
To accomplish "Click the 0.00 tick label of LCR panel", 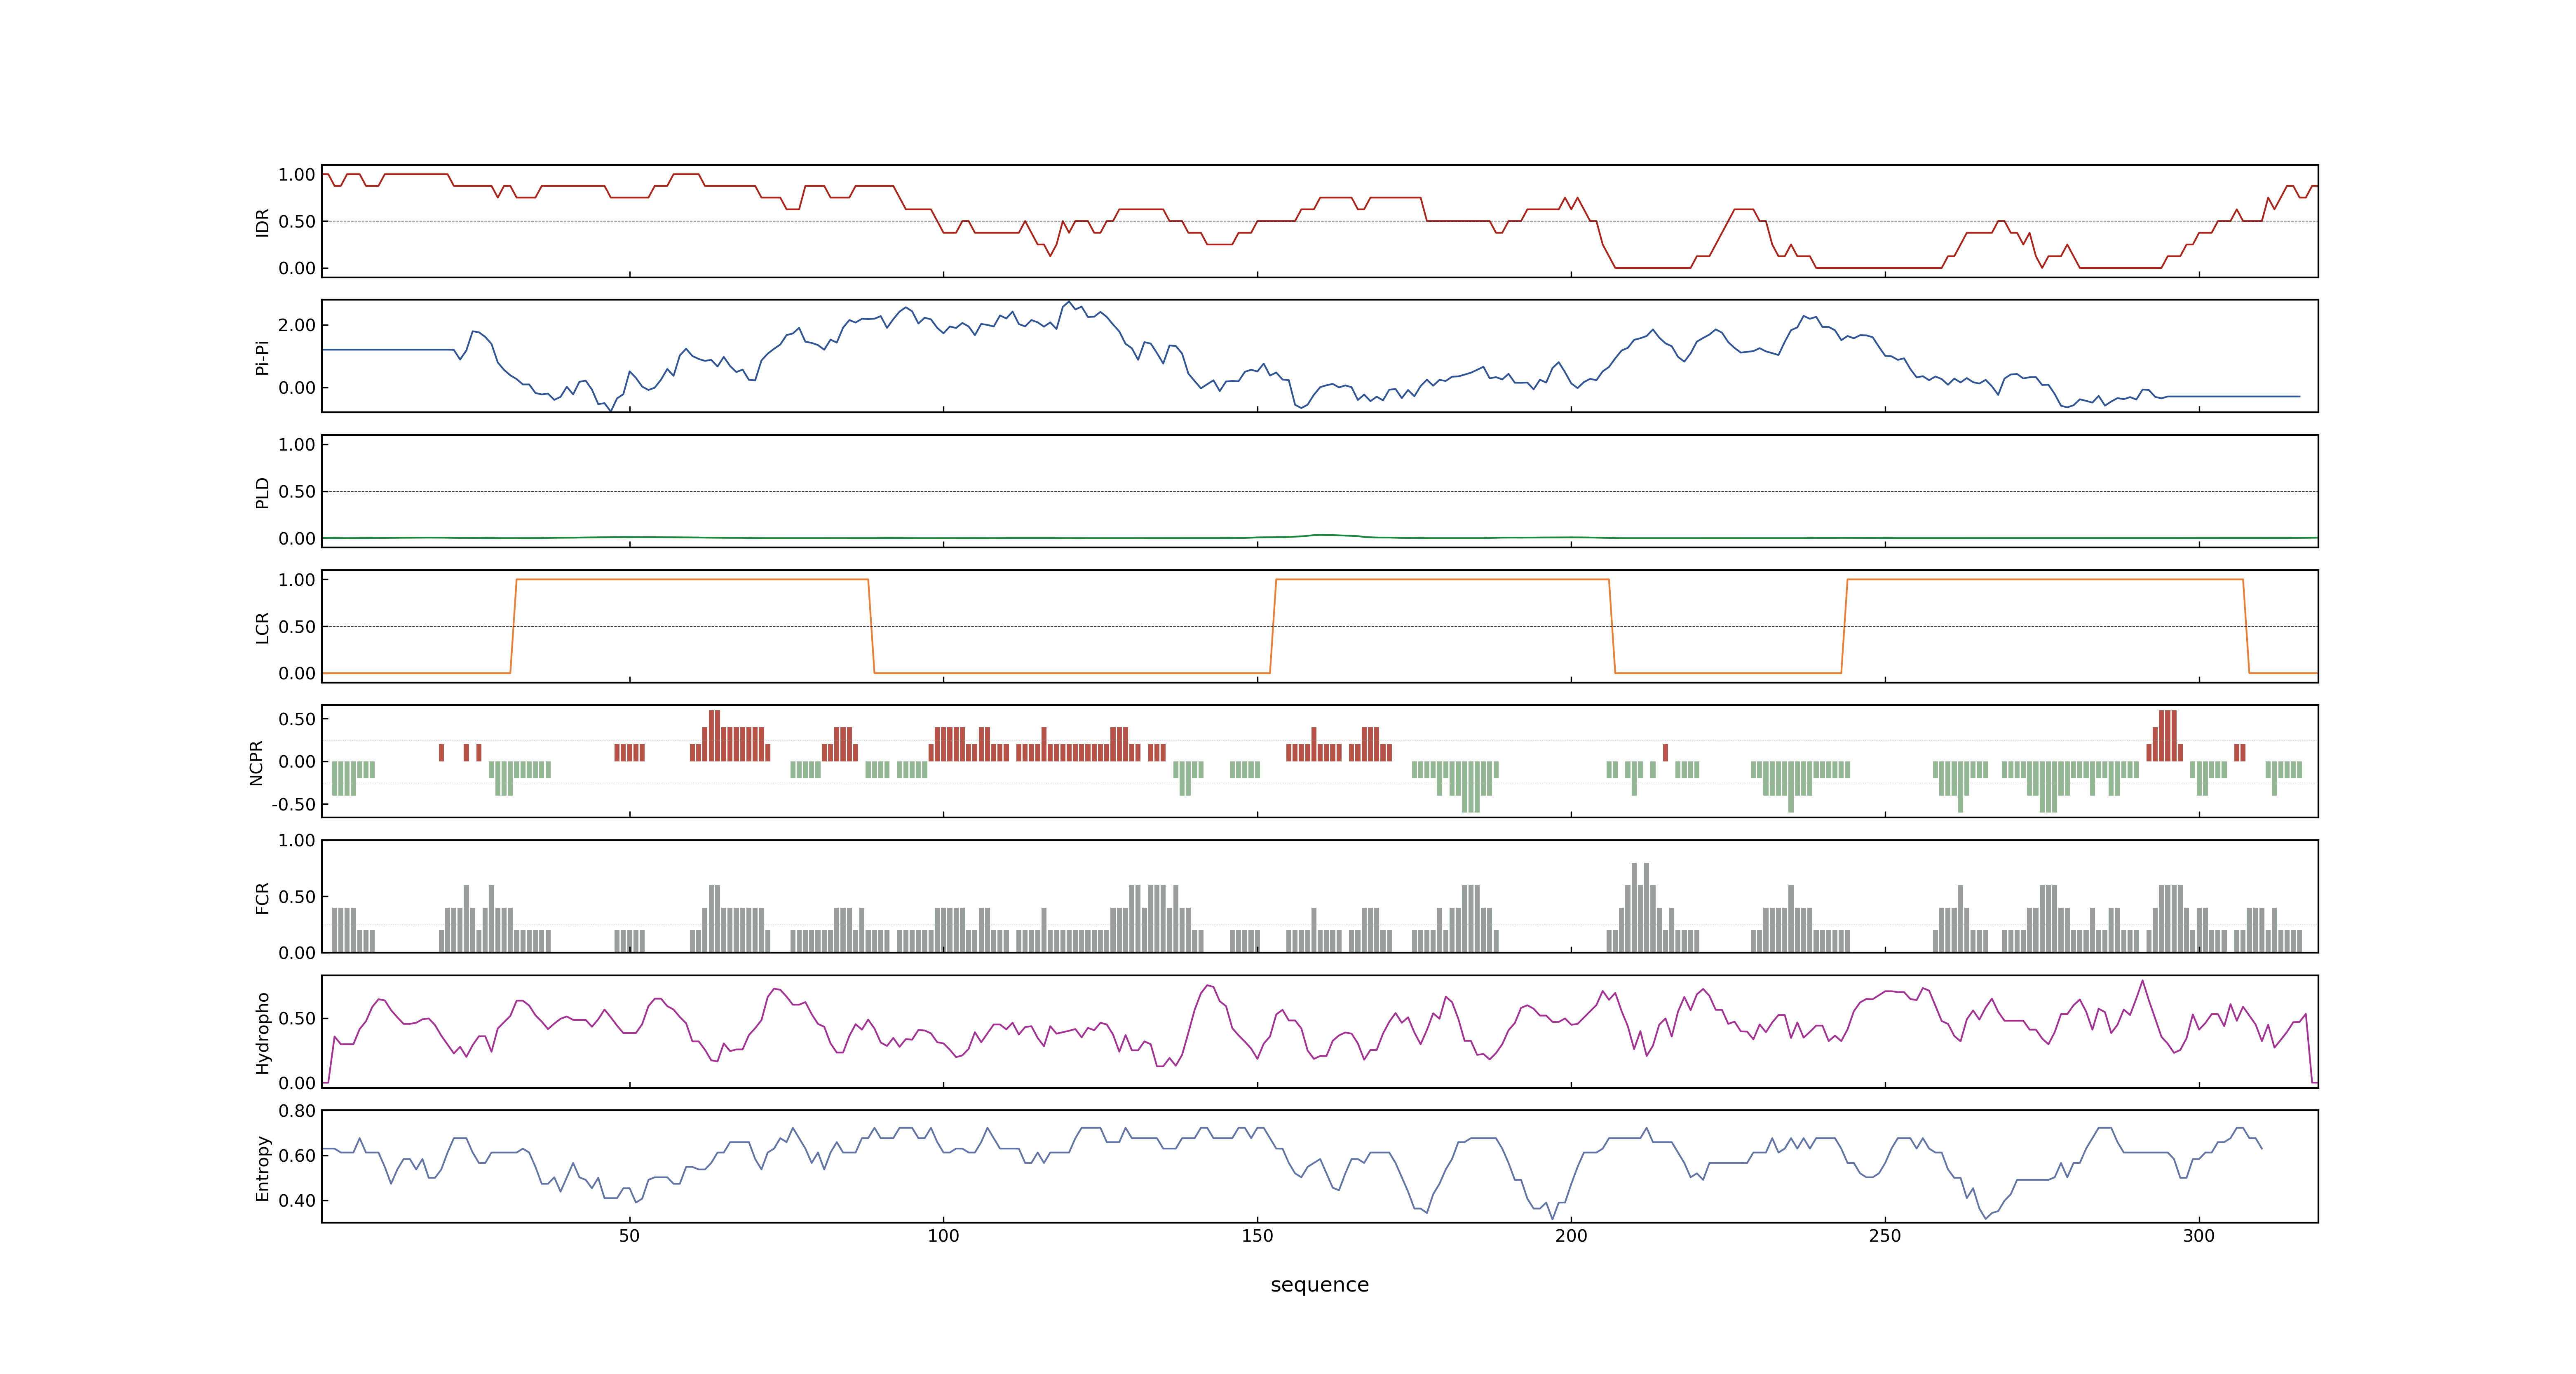I will [297, 673].
